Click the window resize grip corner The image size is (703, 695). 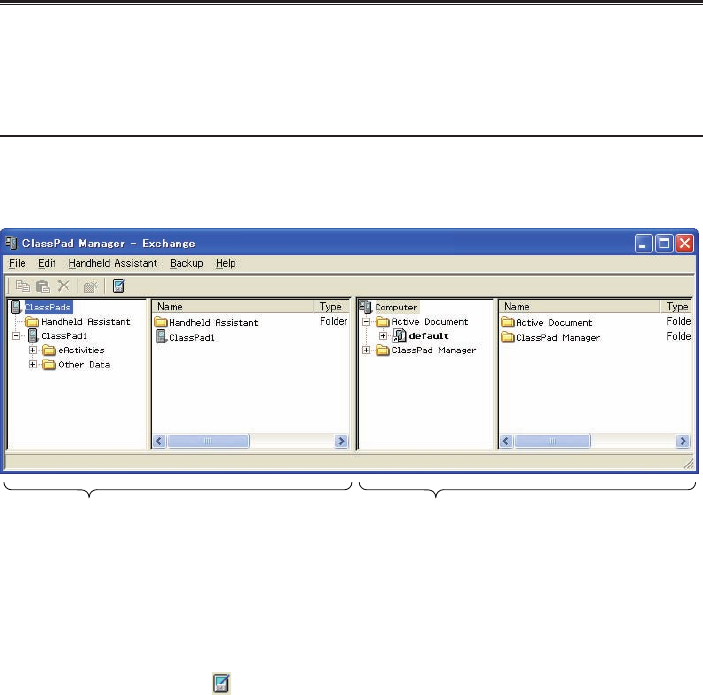click(x=688, y=464)
